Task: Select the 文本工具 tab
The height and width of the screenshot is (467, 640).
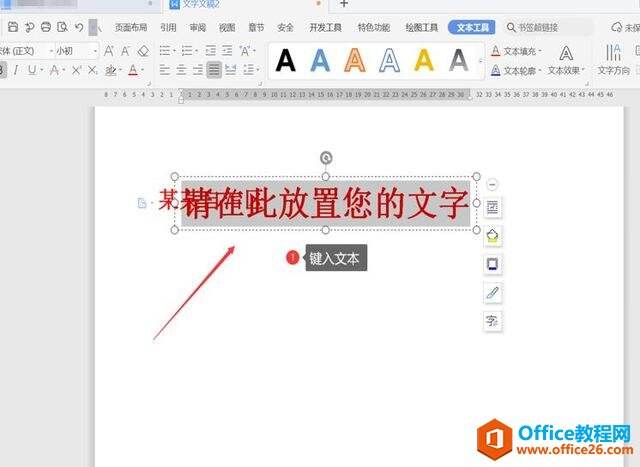Action: pyautogui.click(x=472, y=27)
